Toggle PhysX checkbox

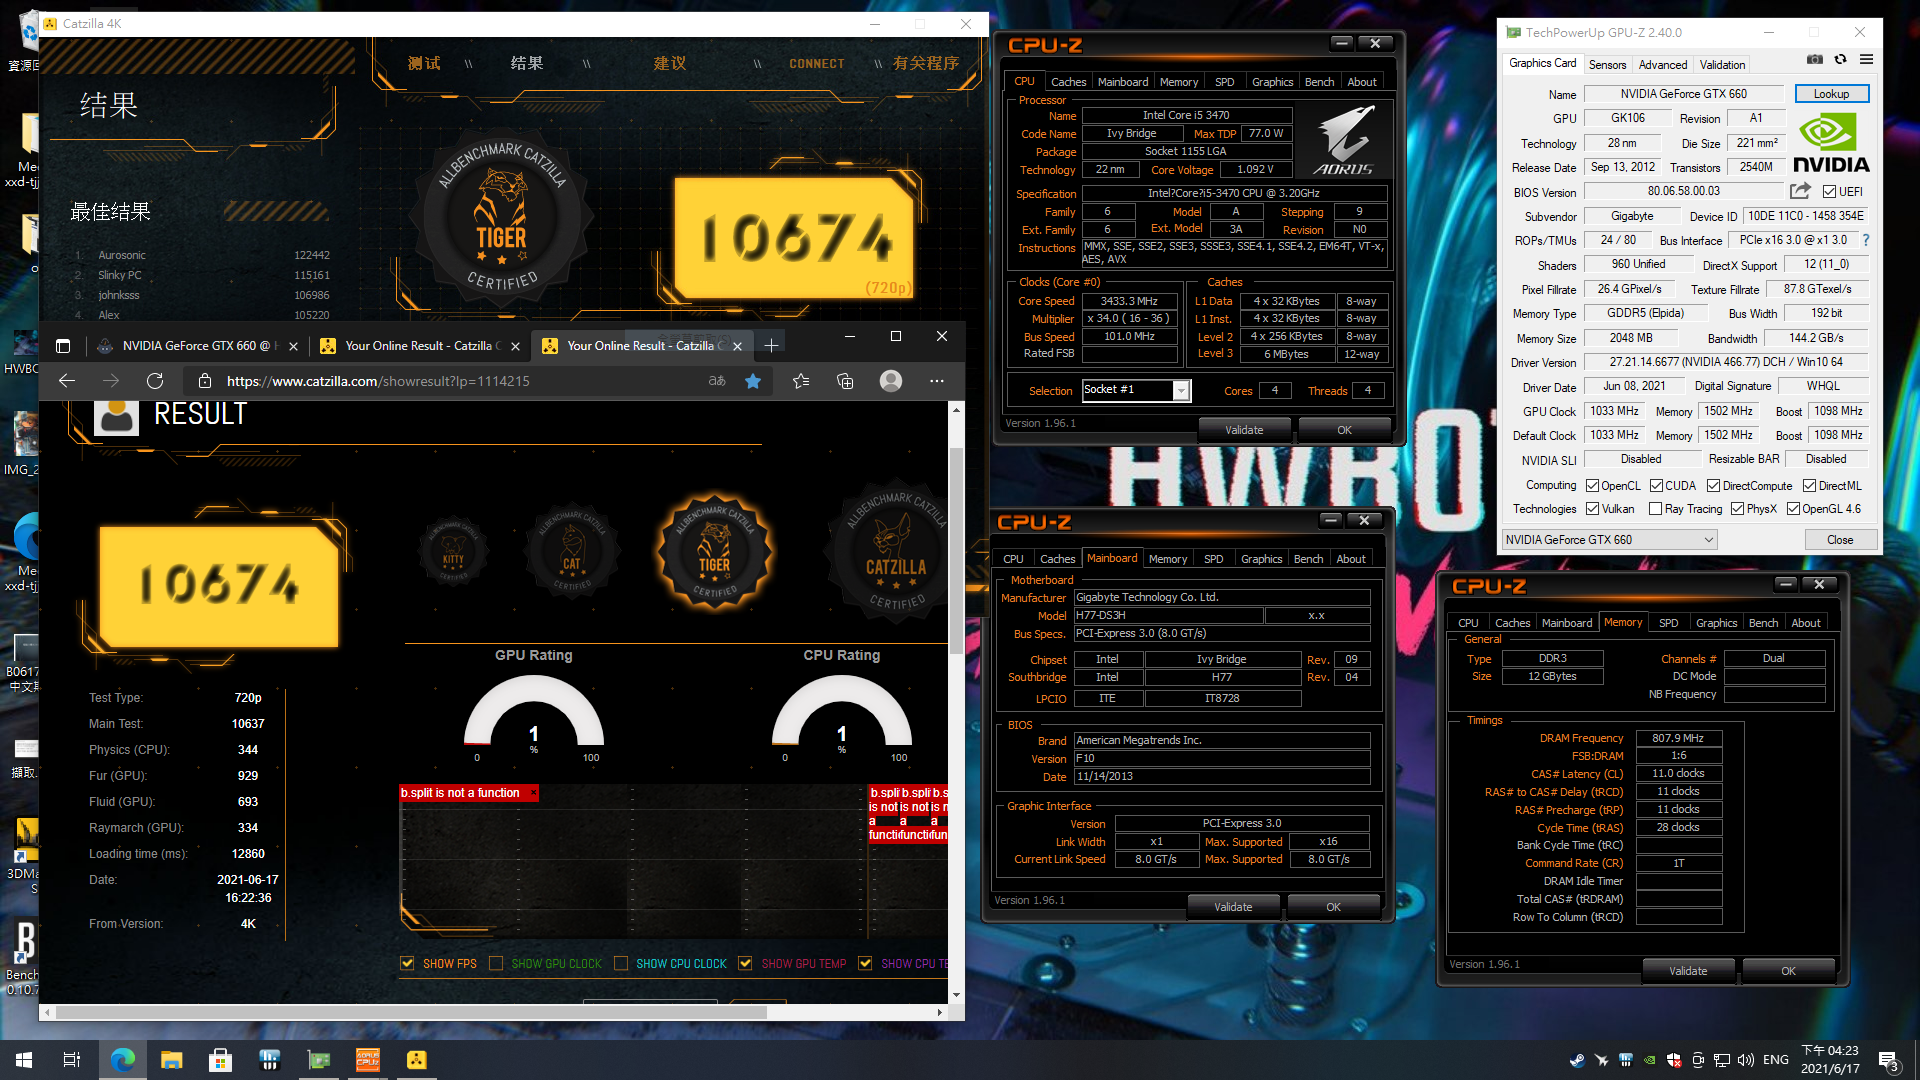coord(1737,509)
